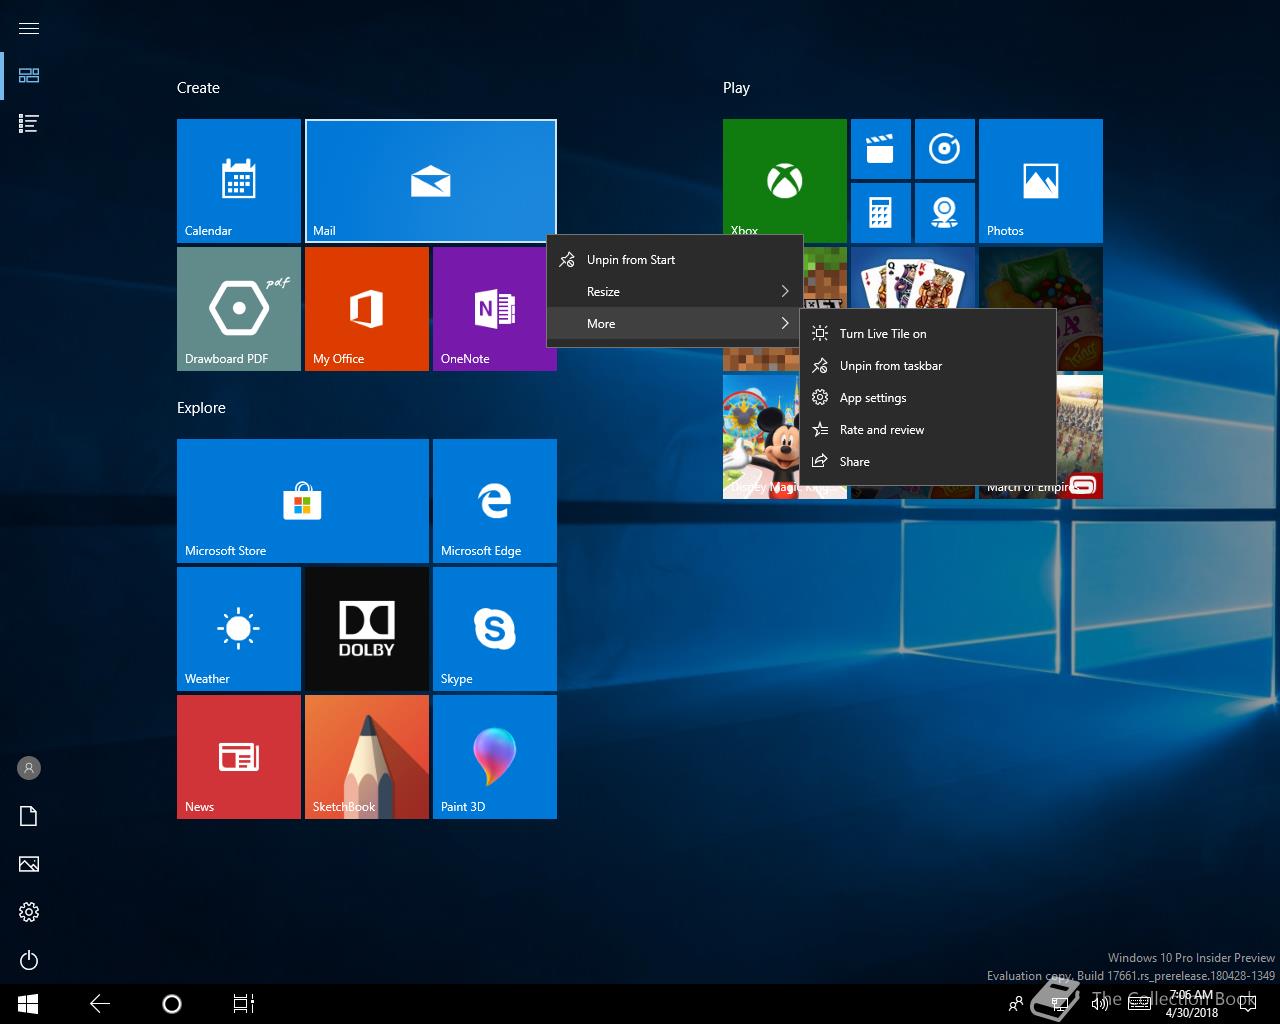Open App settings menu entry
The height and width of the screenshot is (1024, 1280).
pyautogui.click(x=928, y=398)
